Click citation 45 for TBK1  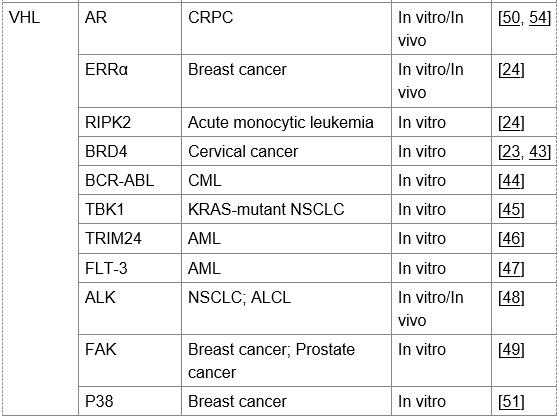tap(511, 210)
